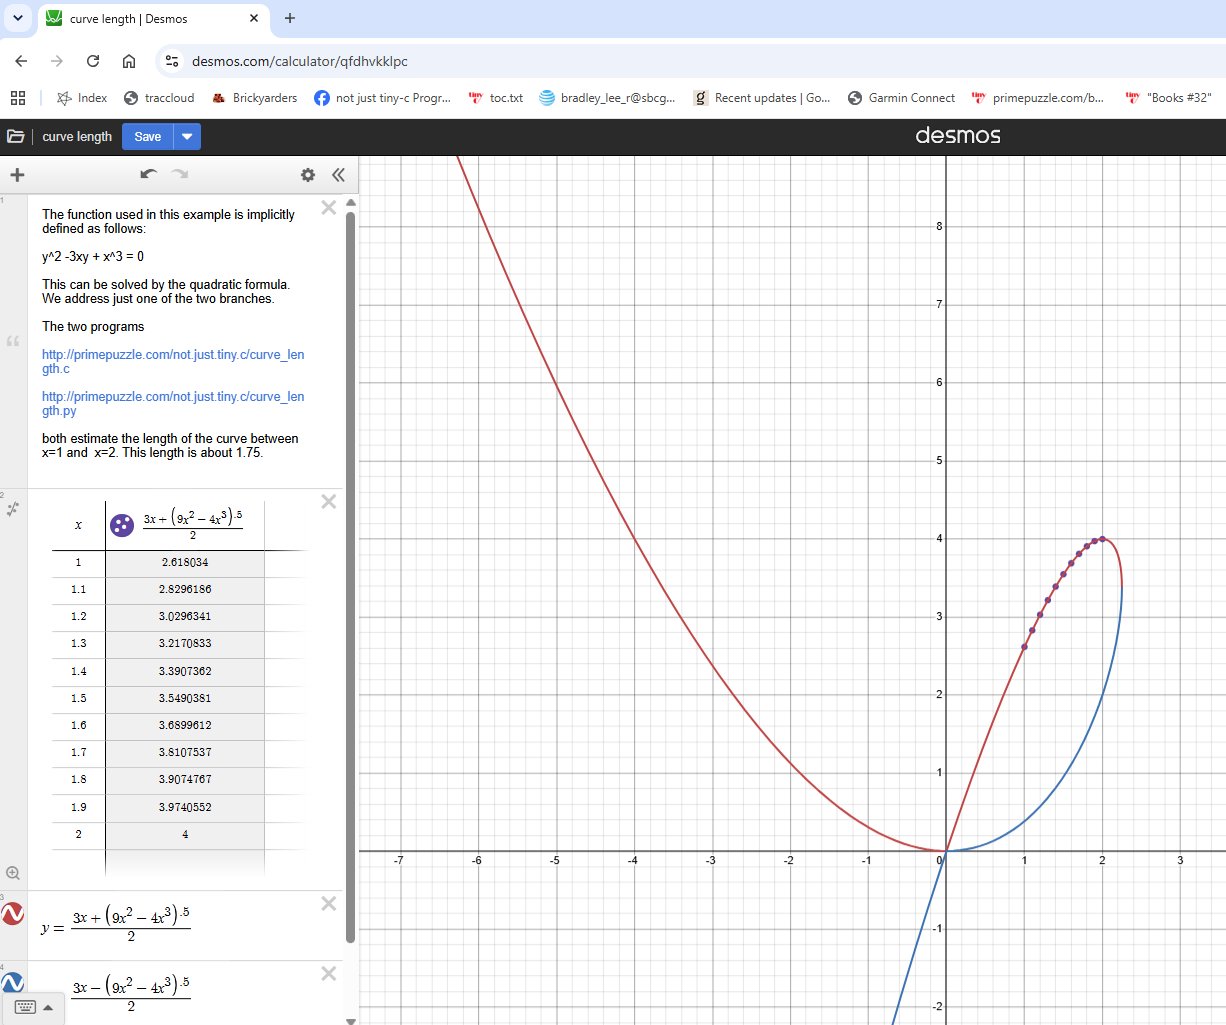Open the expression list settings gear
Image resolution: width=1226 pixels, height=1025 pixels.
tap(308, 175)
